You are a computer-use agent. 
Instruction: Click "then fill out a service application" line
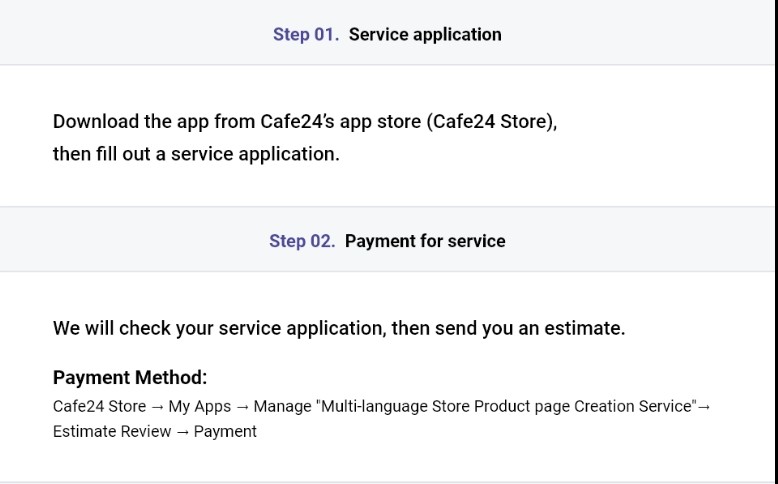(x=196, y=154)
